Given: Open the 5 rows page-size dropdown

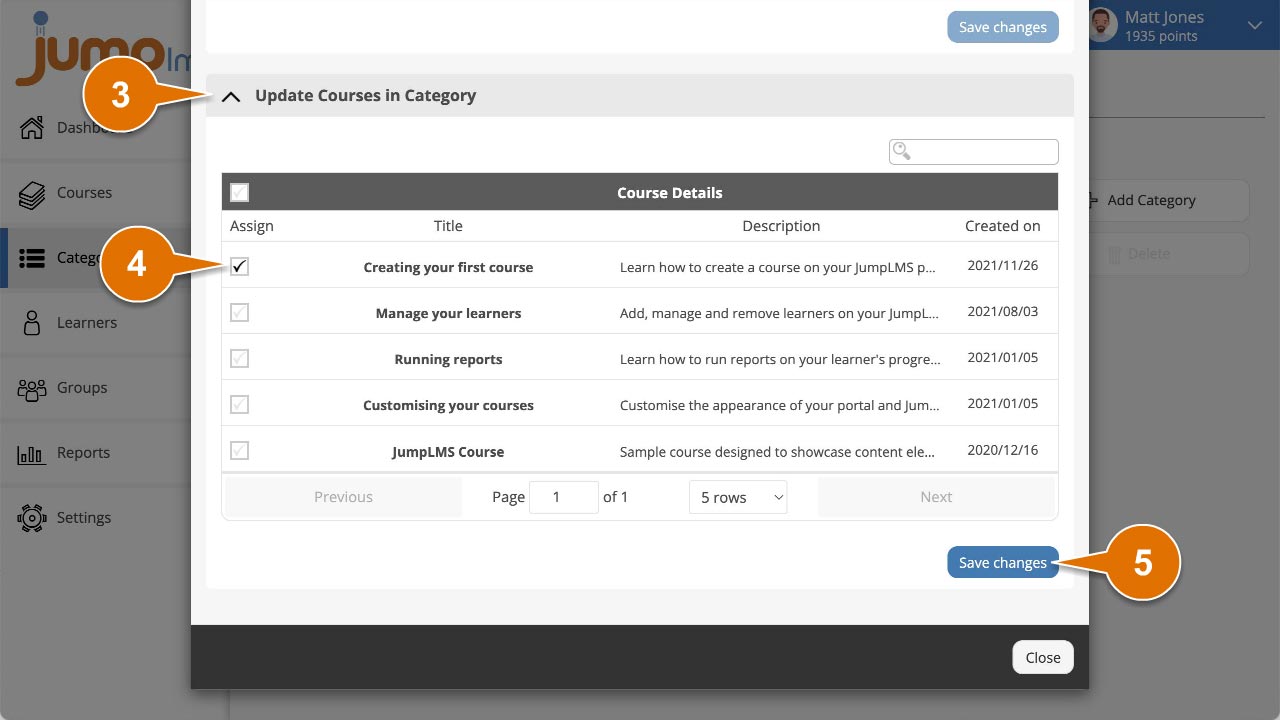Looking at the screenshot, I should click(x=738, y=497).
